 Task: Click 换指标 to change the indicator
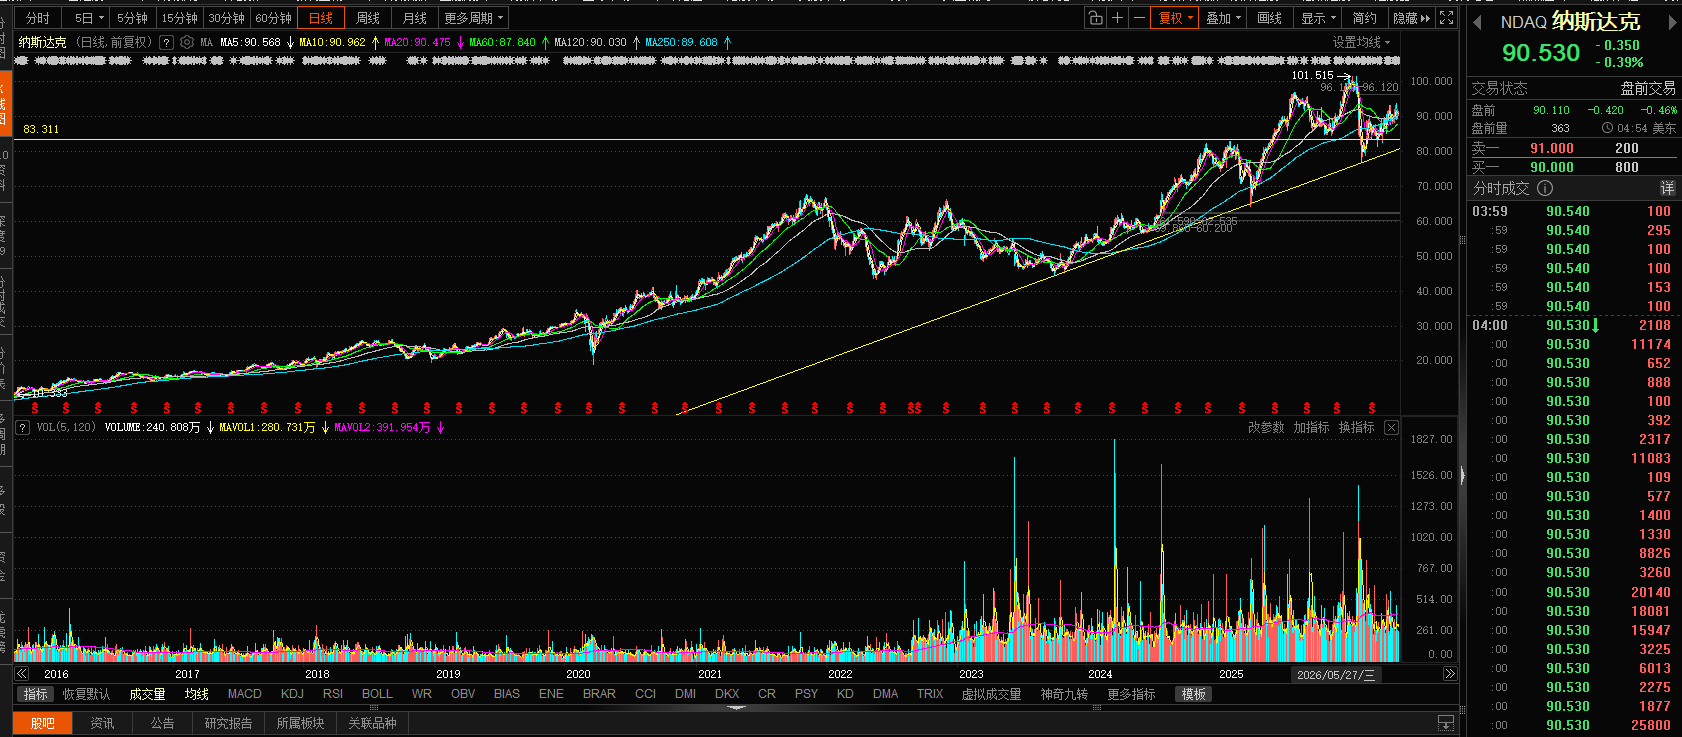coord(1356,427)
